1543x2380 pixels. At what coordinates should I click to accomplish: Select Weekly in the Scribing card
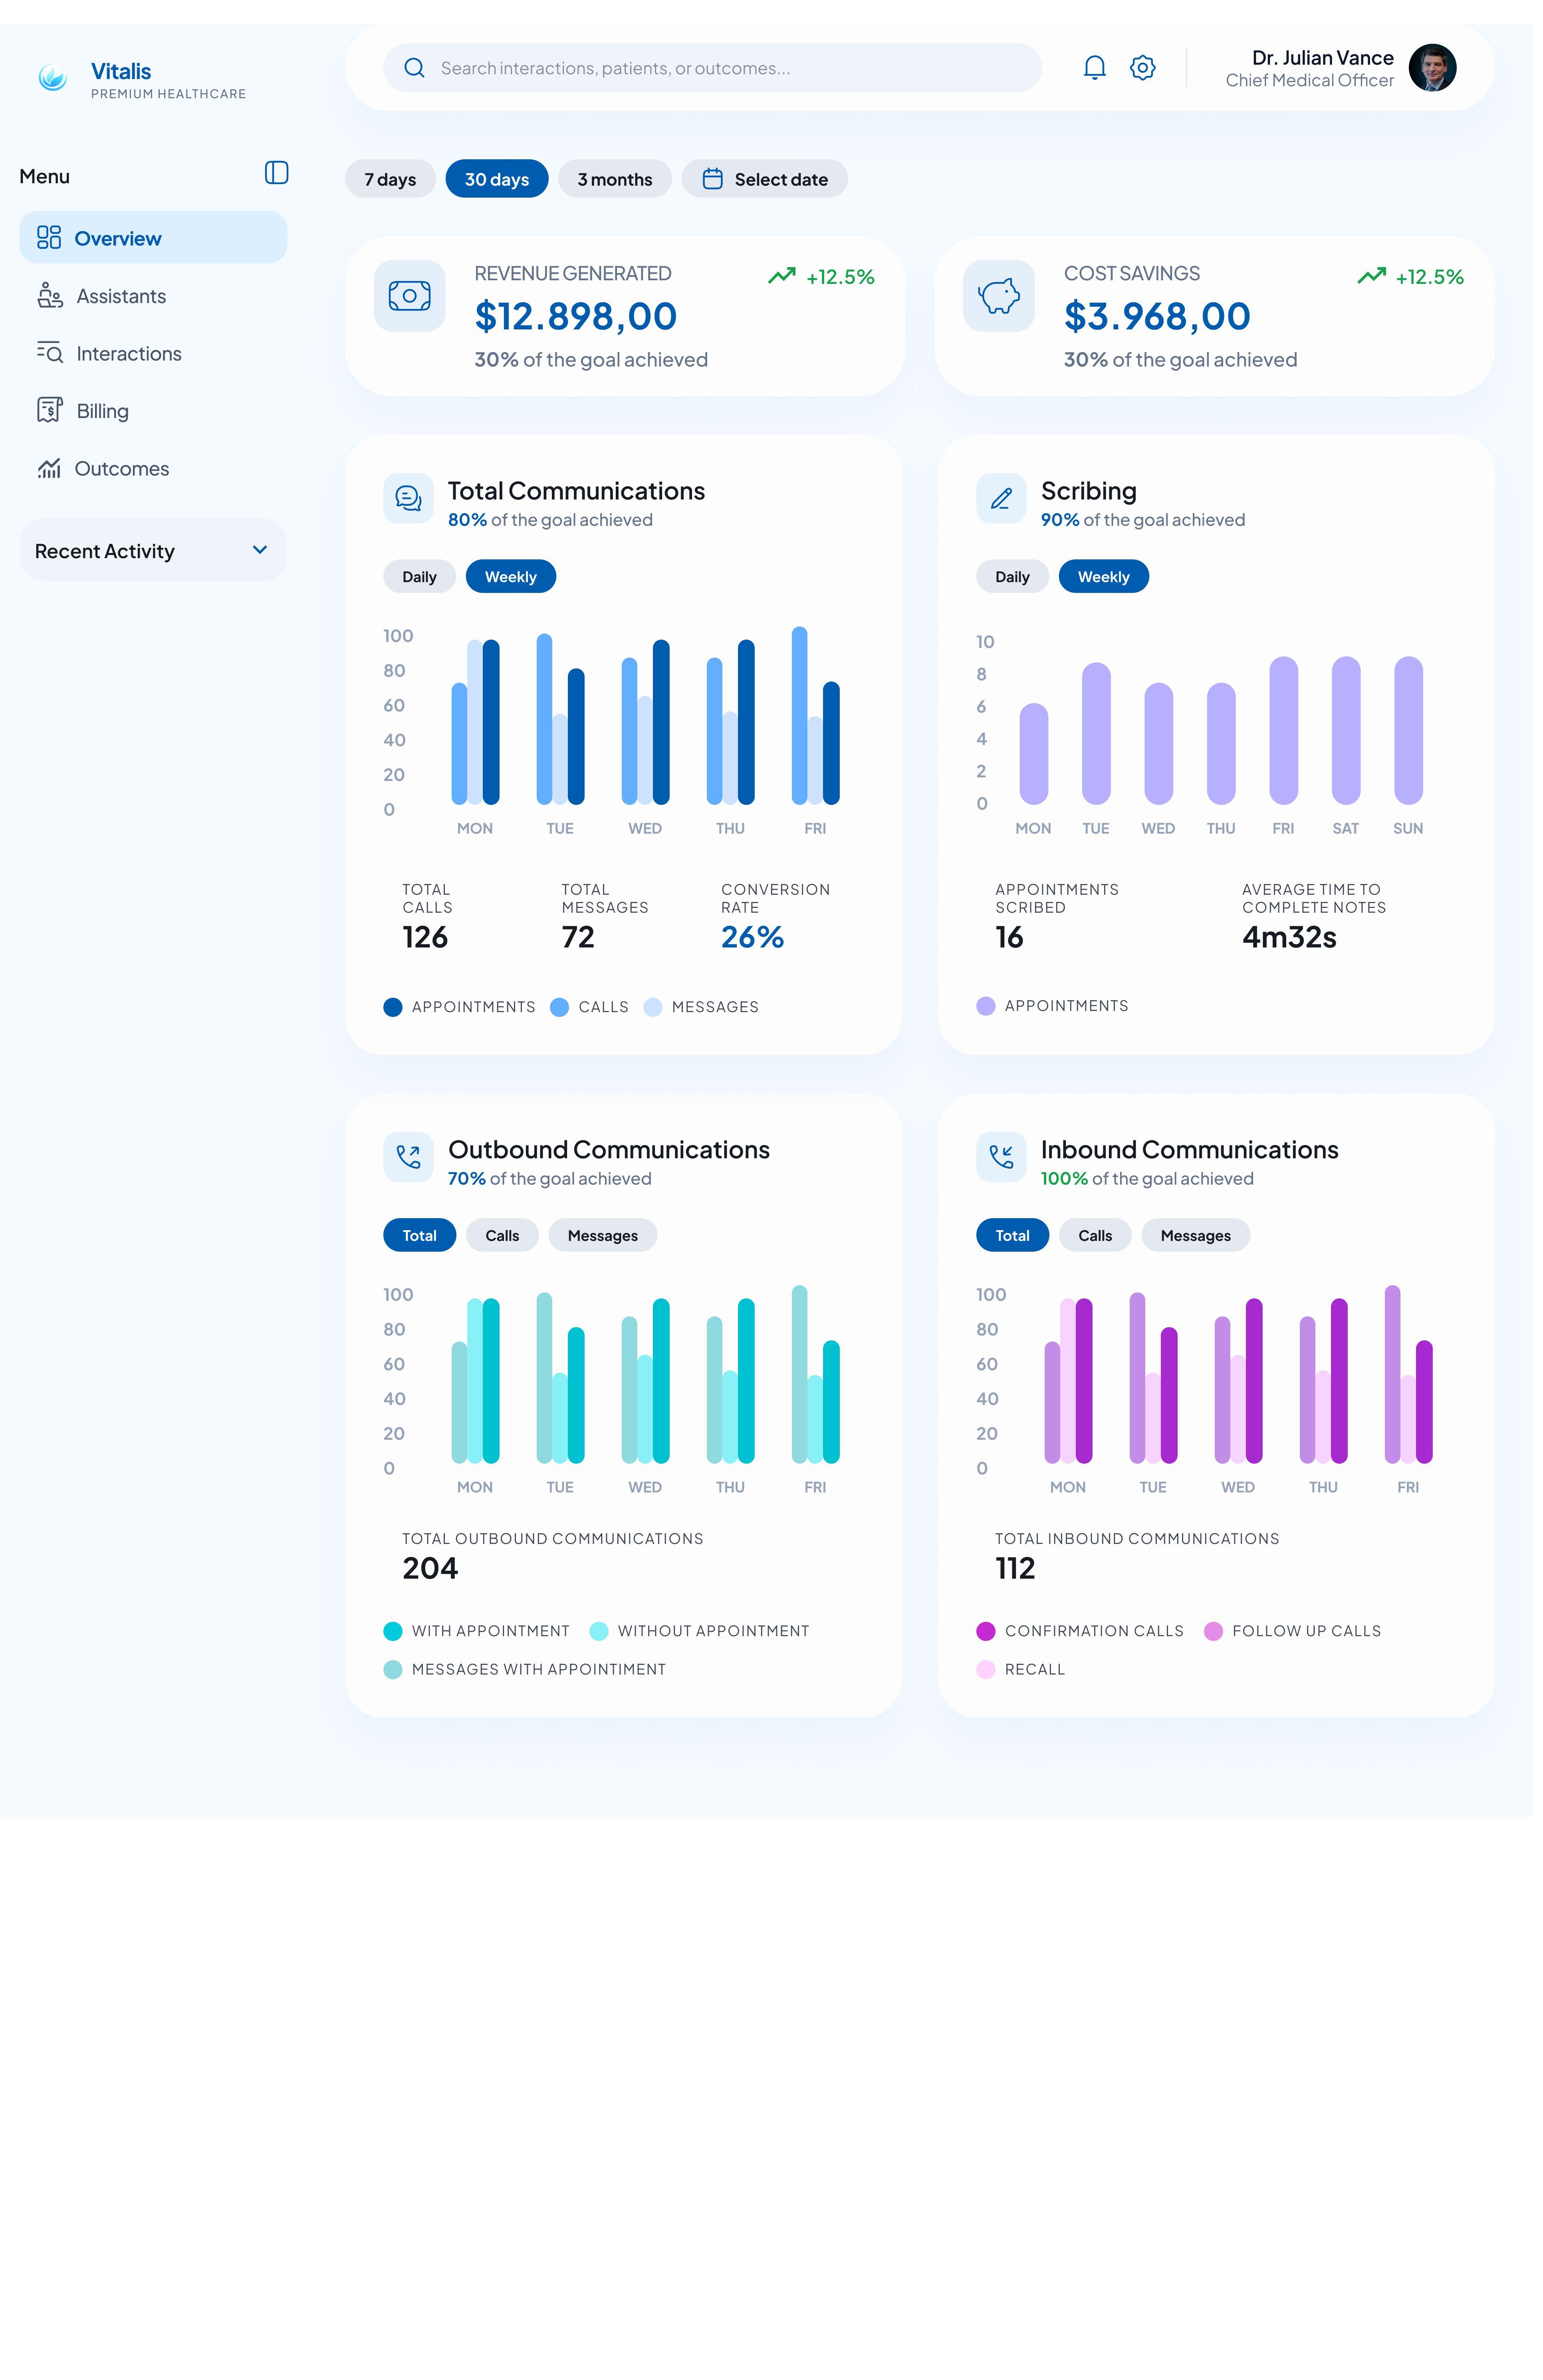1103,577
